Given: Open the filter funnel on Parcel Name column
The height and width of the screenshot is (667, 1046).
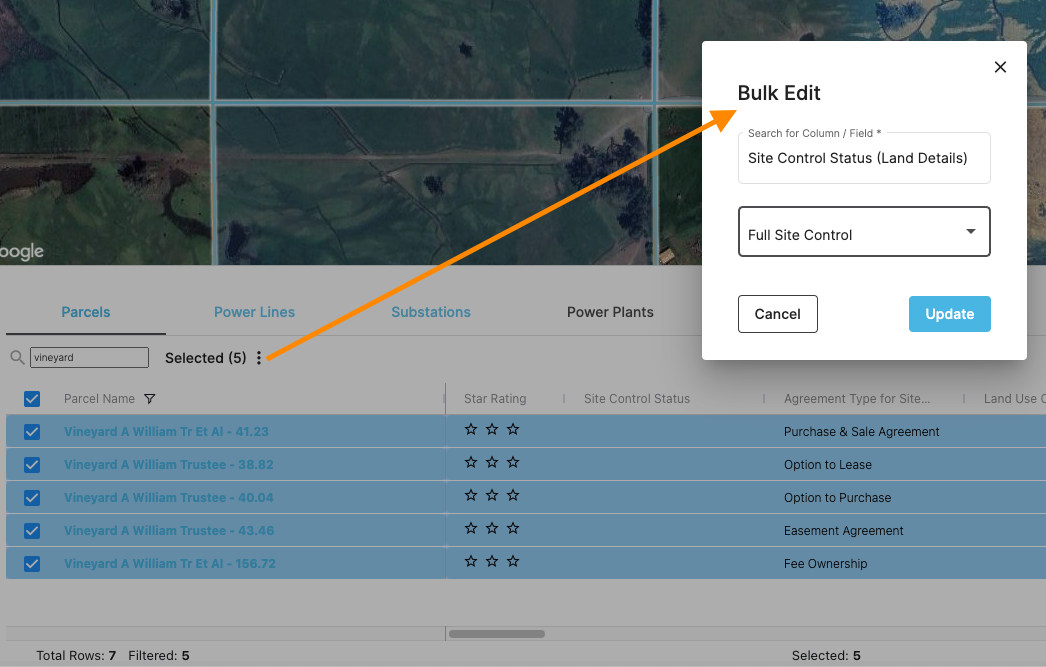Looking at the screenshot, I should [x=150, y=398].
